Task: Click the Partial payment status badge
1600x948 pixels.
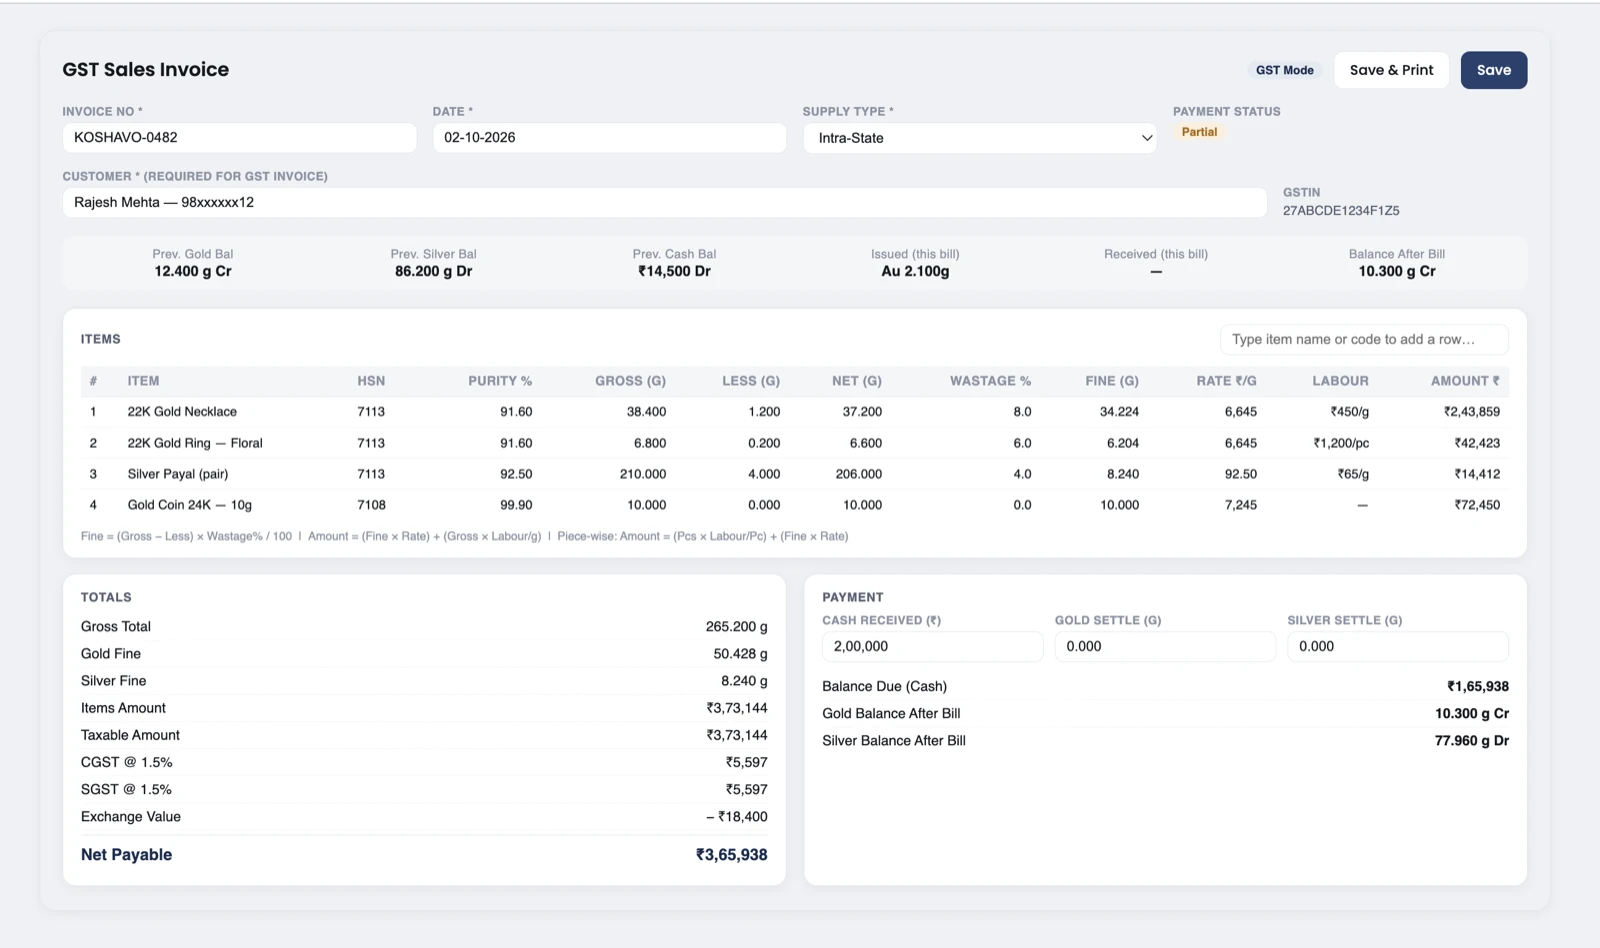Action: coord(1199,132)
